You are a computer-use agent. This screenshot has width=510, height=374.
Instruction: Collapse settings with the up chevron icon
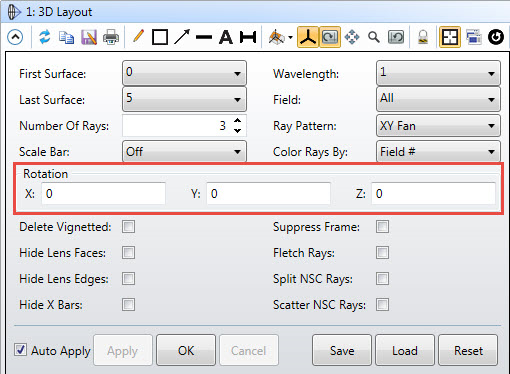(x=15, y=37)
